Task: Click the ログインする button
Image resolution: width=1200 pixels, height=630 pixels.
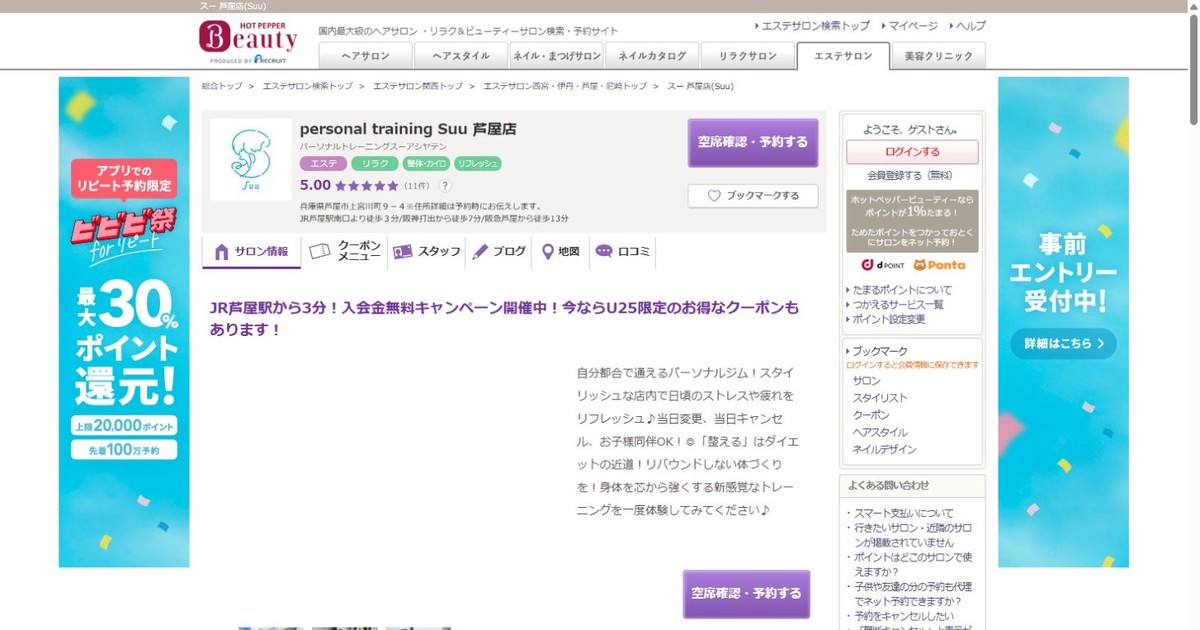Action: click(912, 152)
